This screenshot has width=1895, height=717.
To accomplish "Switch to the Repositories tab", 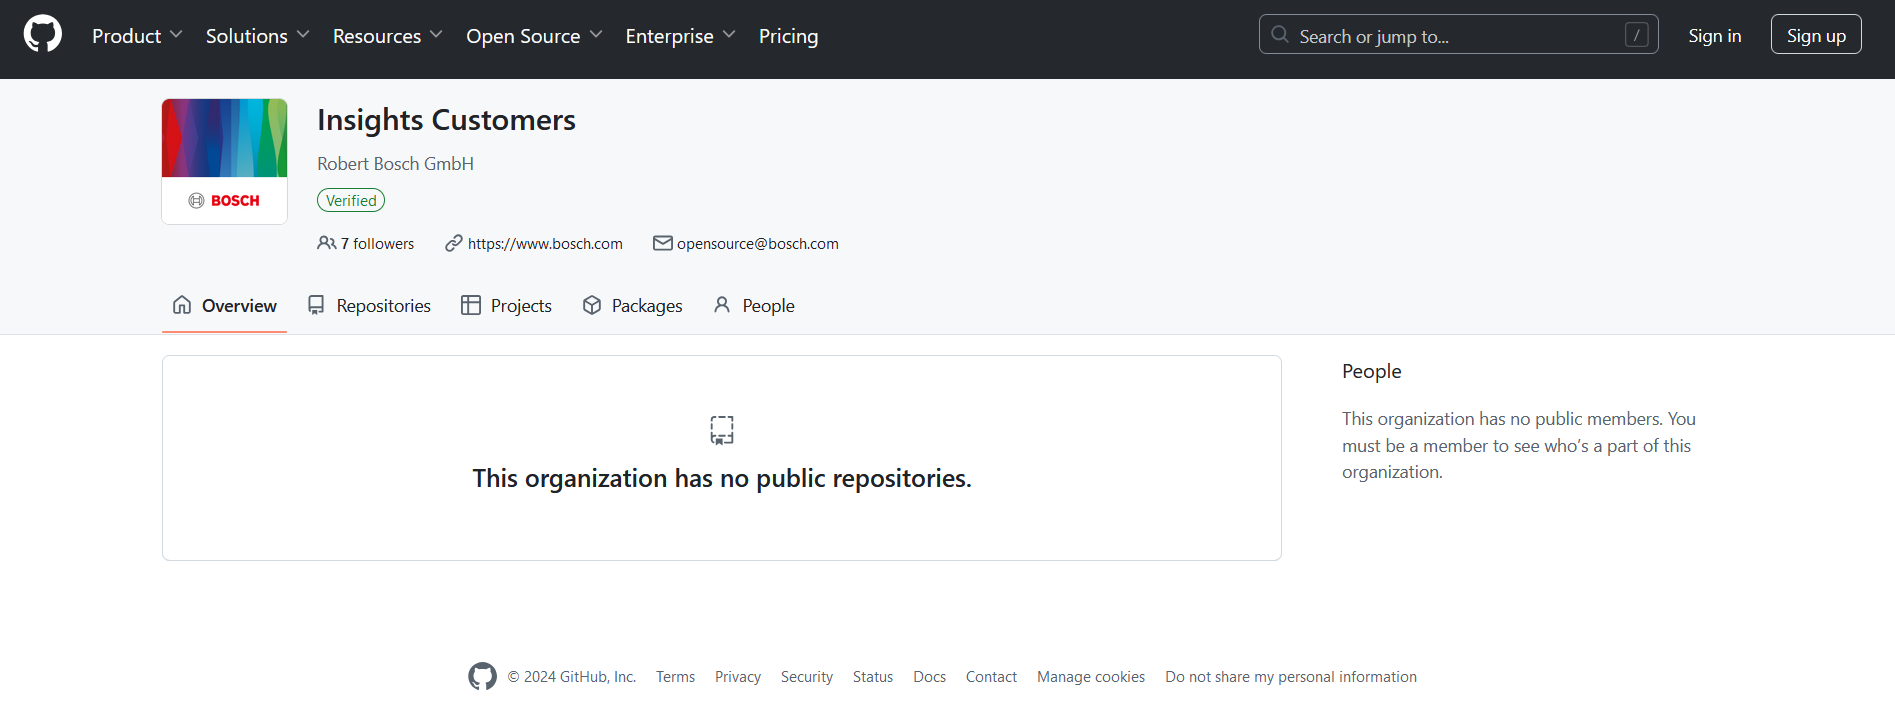I will point(369,306).
